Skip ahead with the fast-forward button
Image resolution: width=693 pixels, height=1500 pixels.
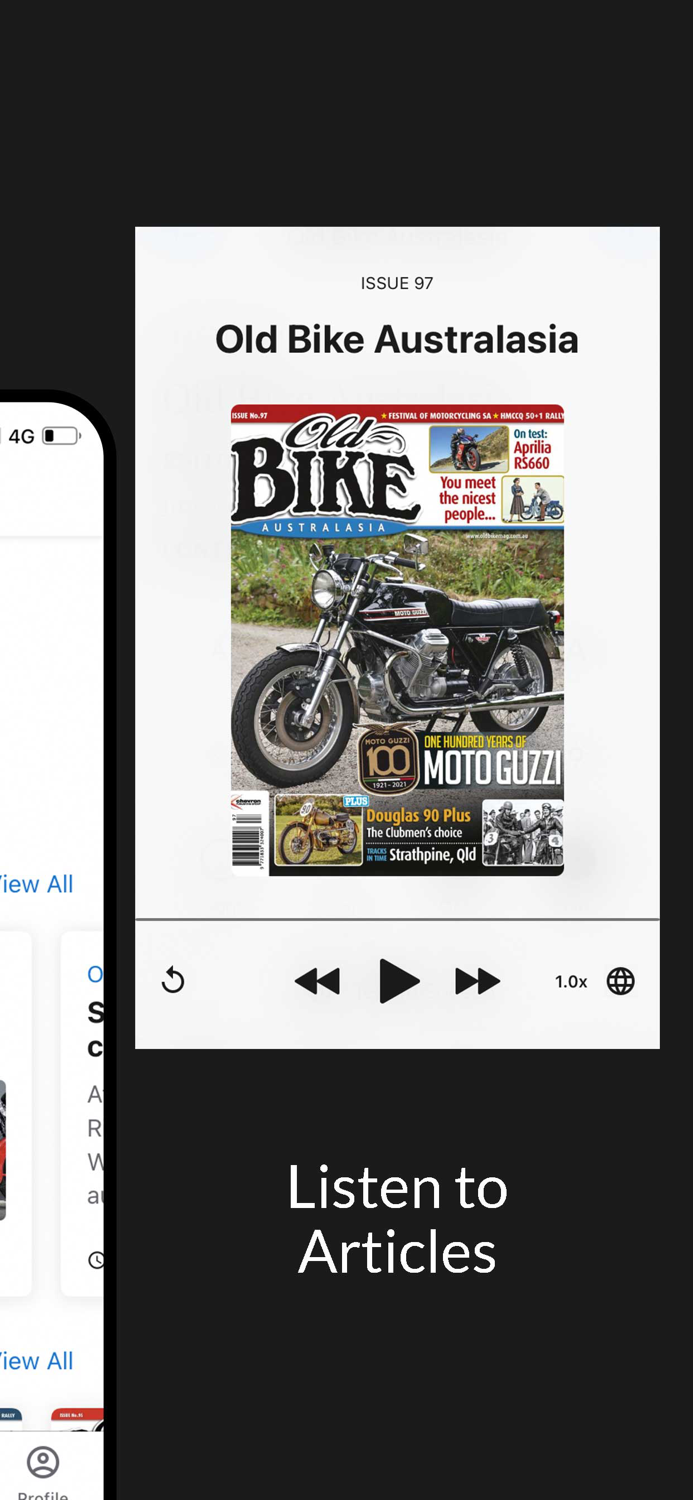[477, 981]
